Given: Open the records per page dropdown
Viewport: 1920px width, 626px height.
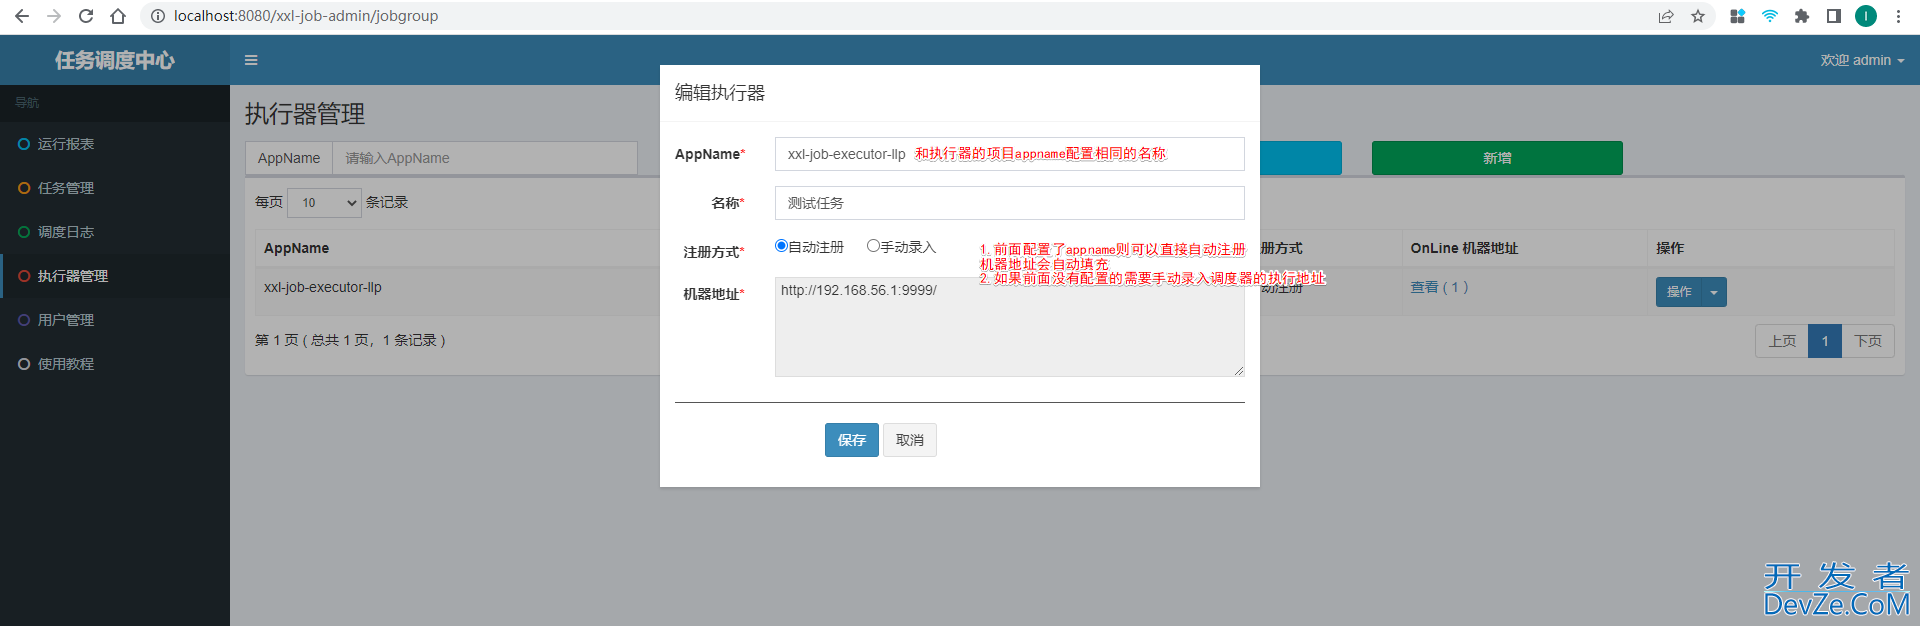Looking at the screenshot, I should [325, 203].
